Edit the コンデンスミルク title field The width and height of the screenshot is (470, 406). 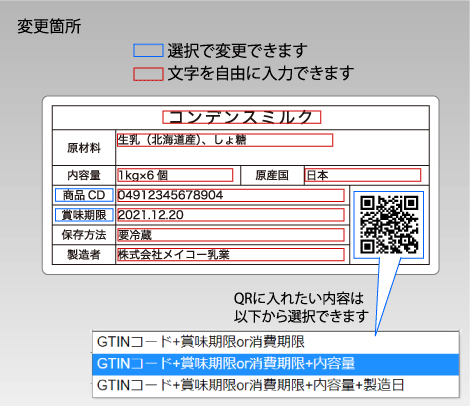point(242,117)
